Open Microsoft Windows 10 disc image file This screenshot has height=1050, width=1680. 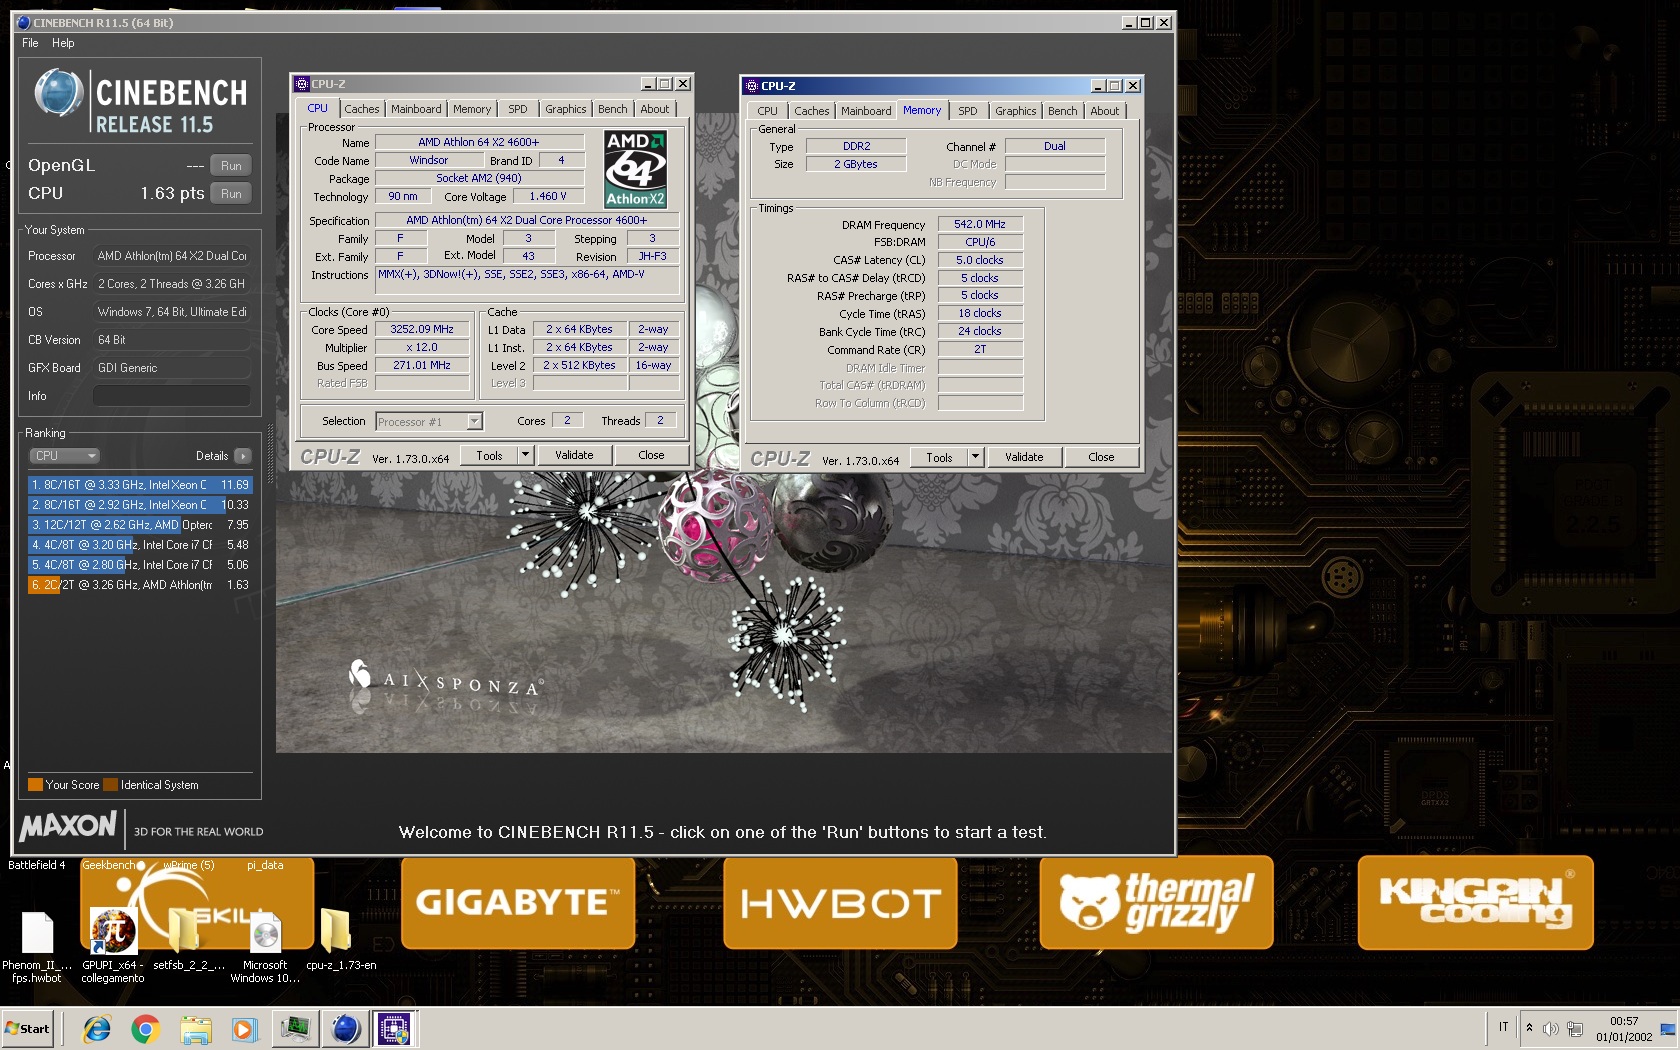click(265, 946)
